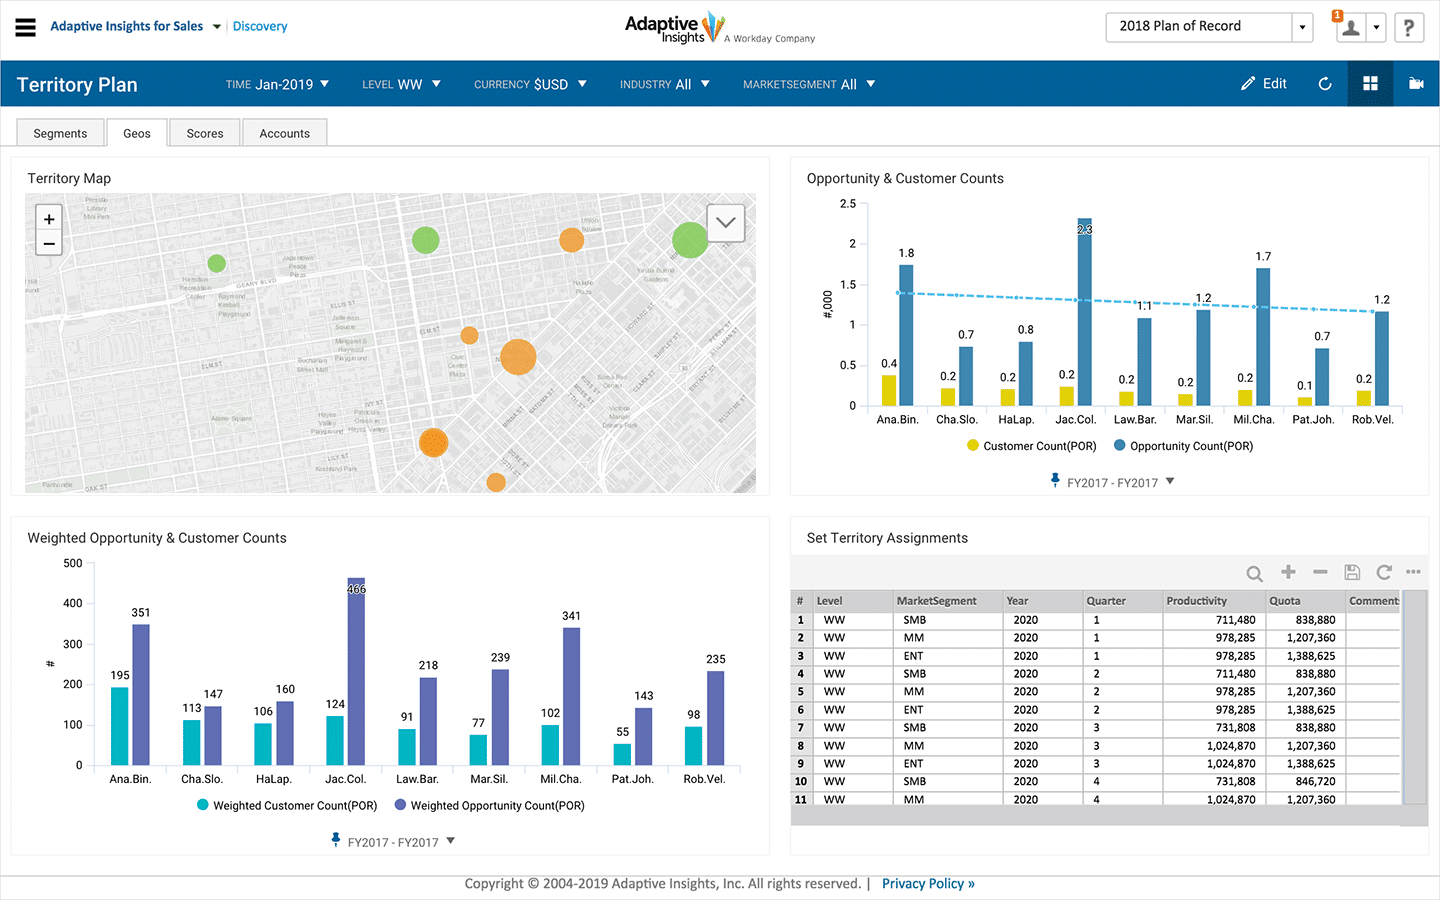Click the video camera presentation icon
The image size is (1440, 900).
point(1416,84)
